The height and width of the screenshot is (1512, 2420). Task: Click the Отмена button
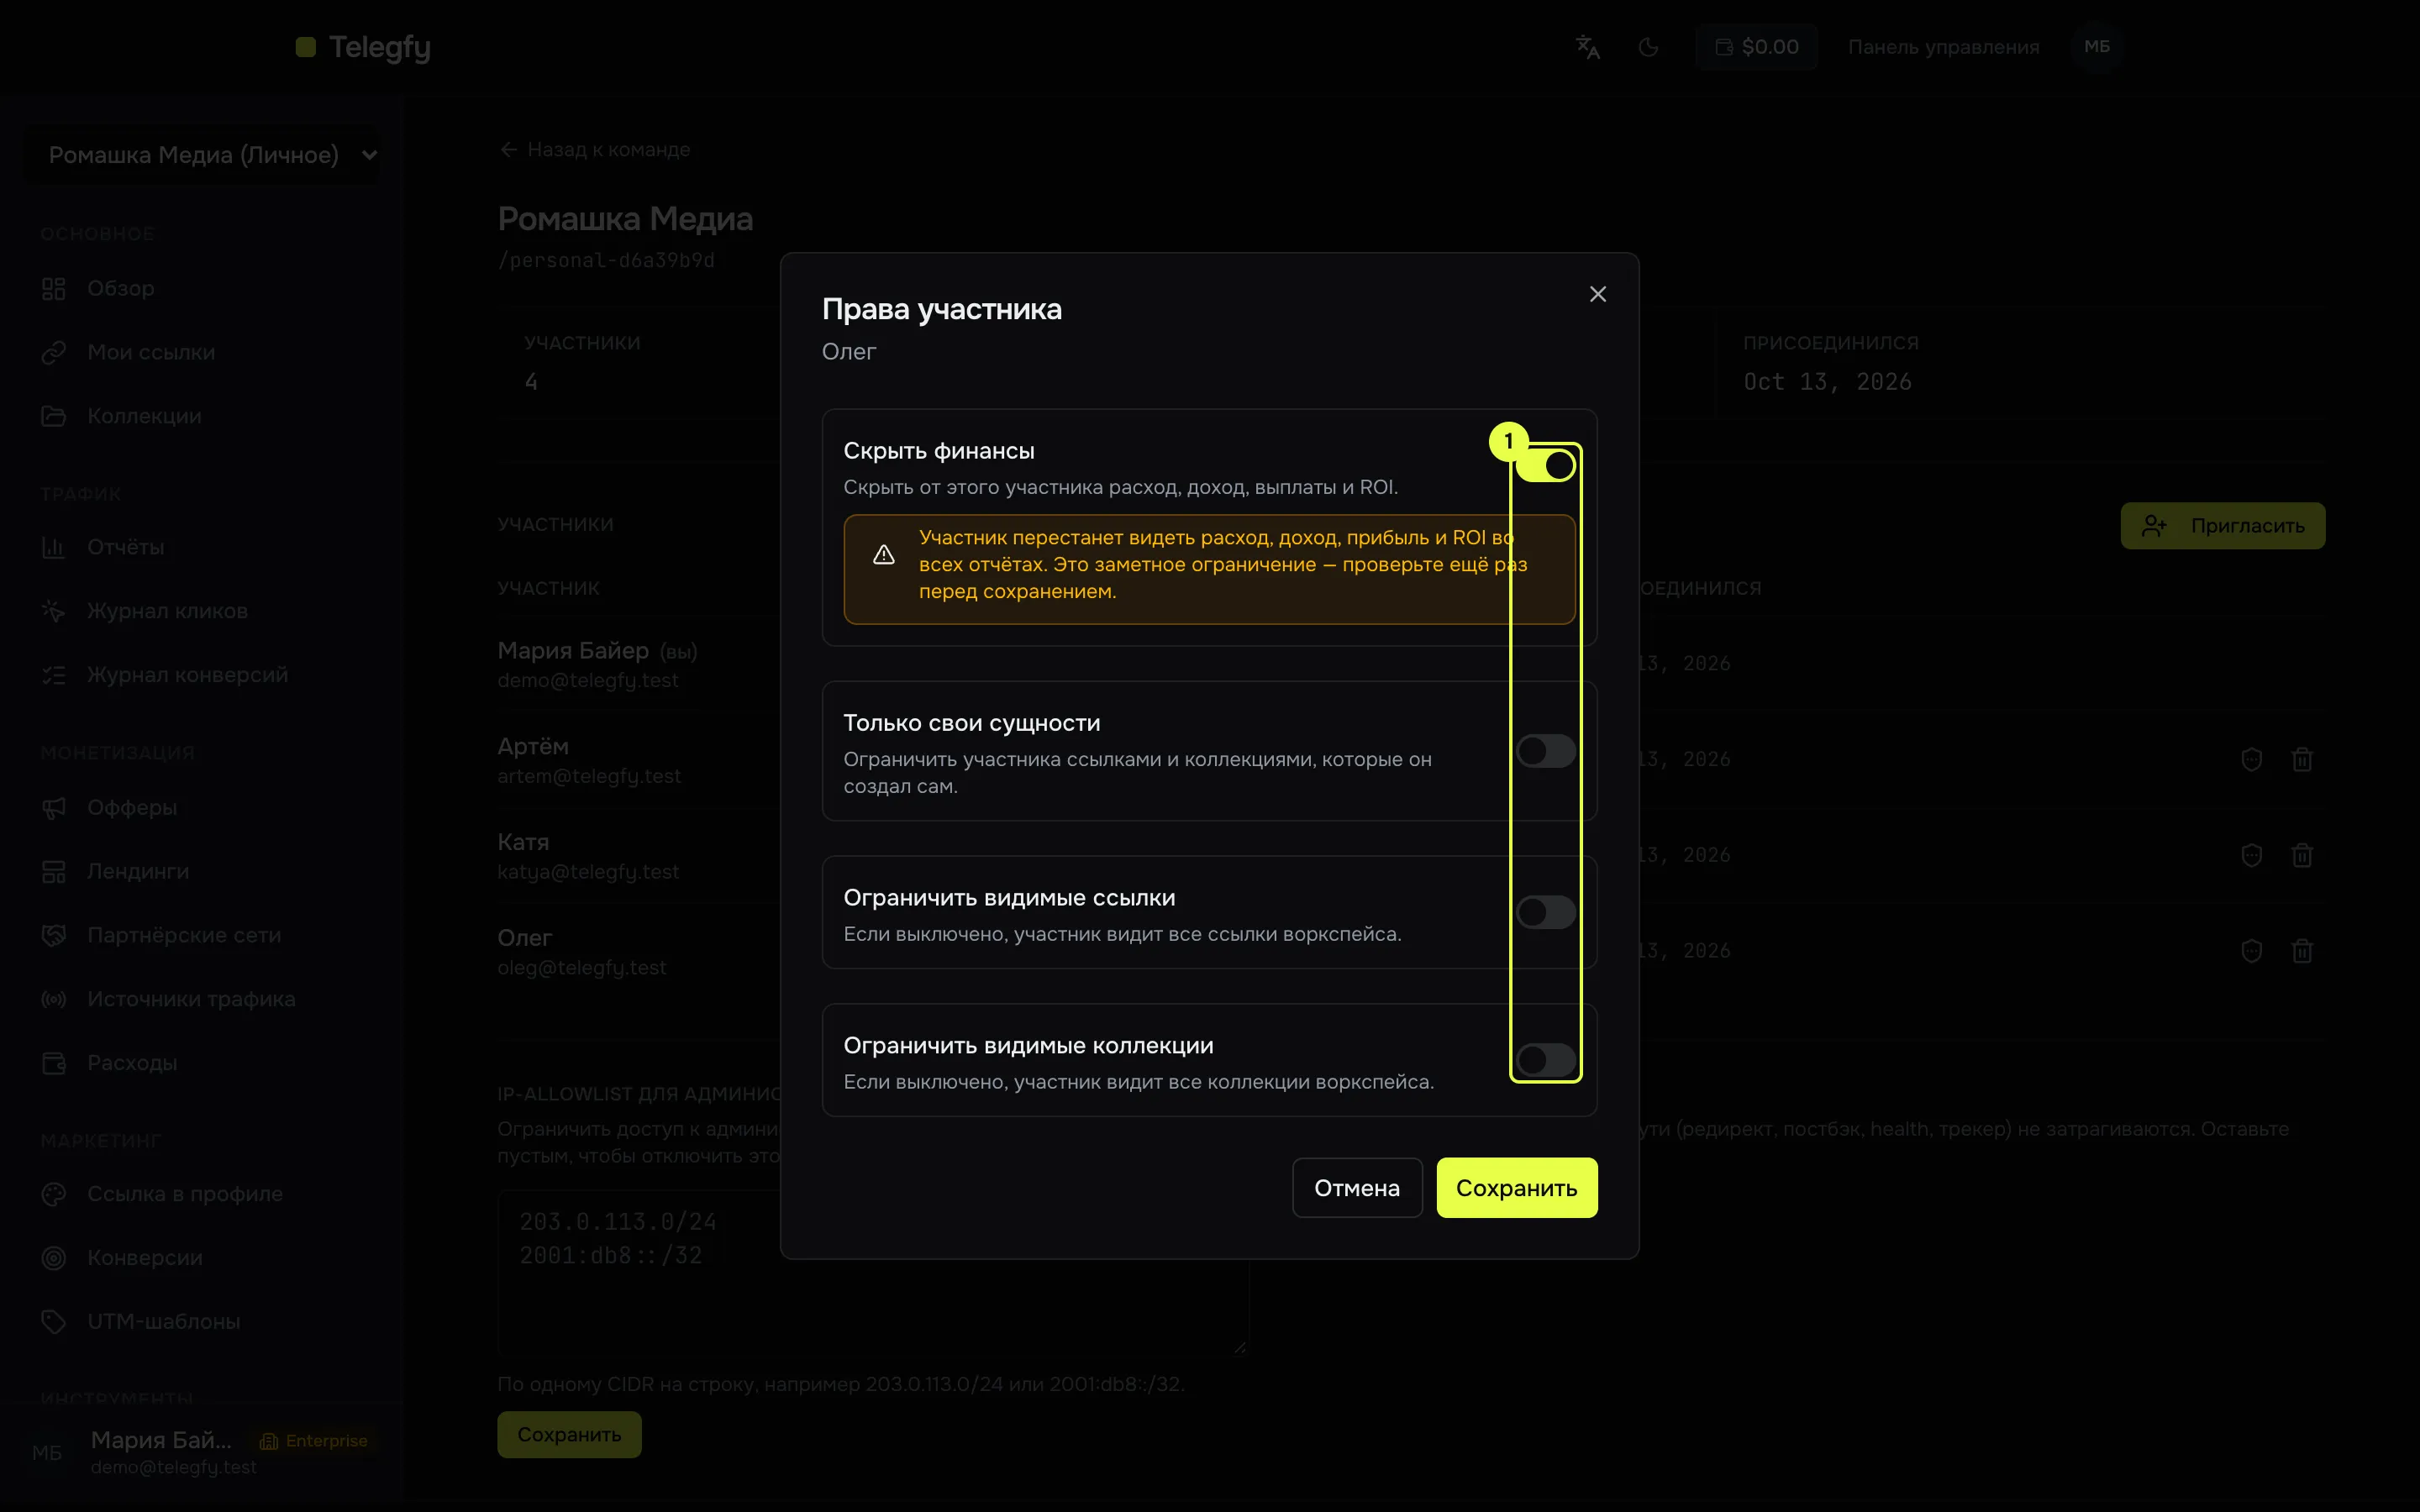coord(1356,1188)
